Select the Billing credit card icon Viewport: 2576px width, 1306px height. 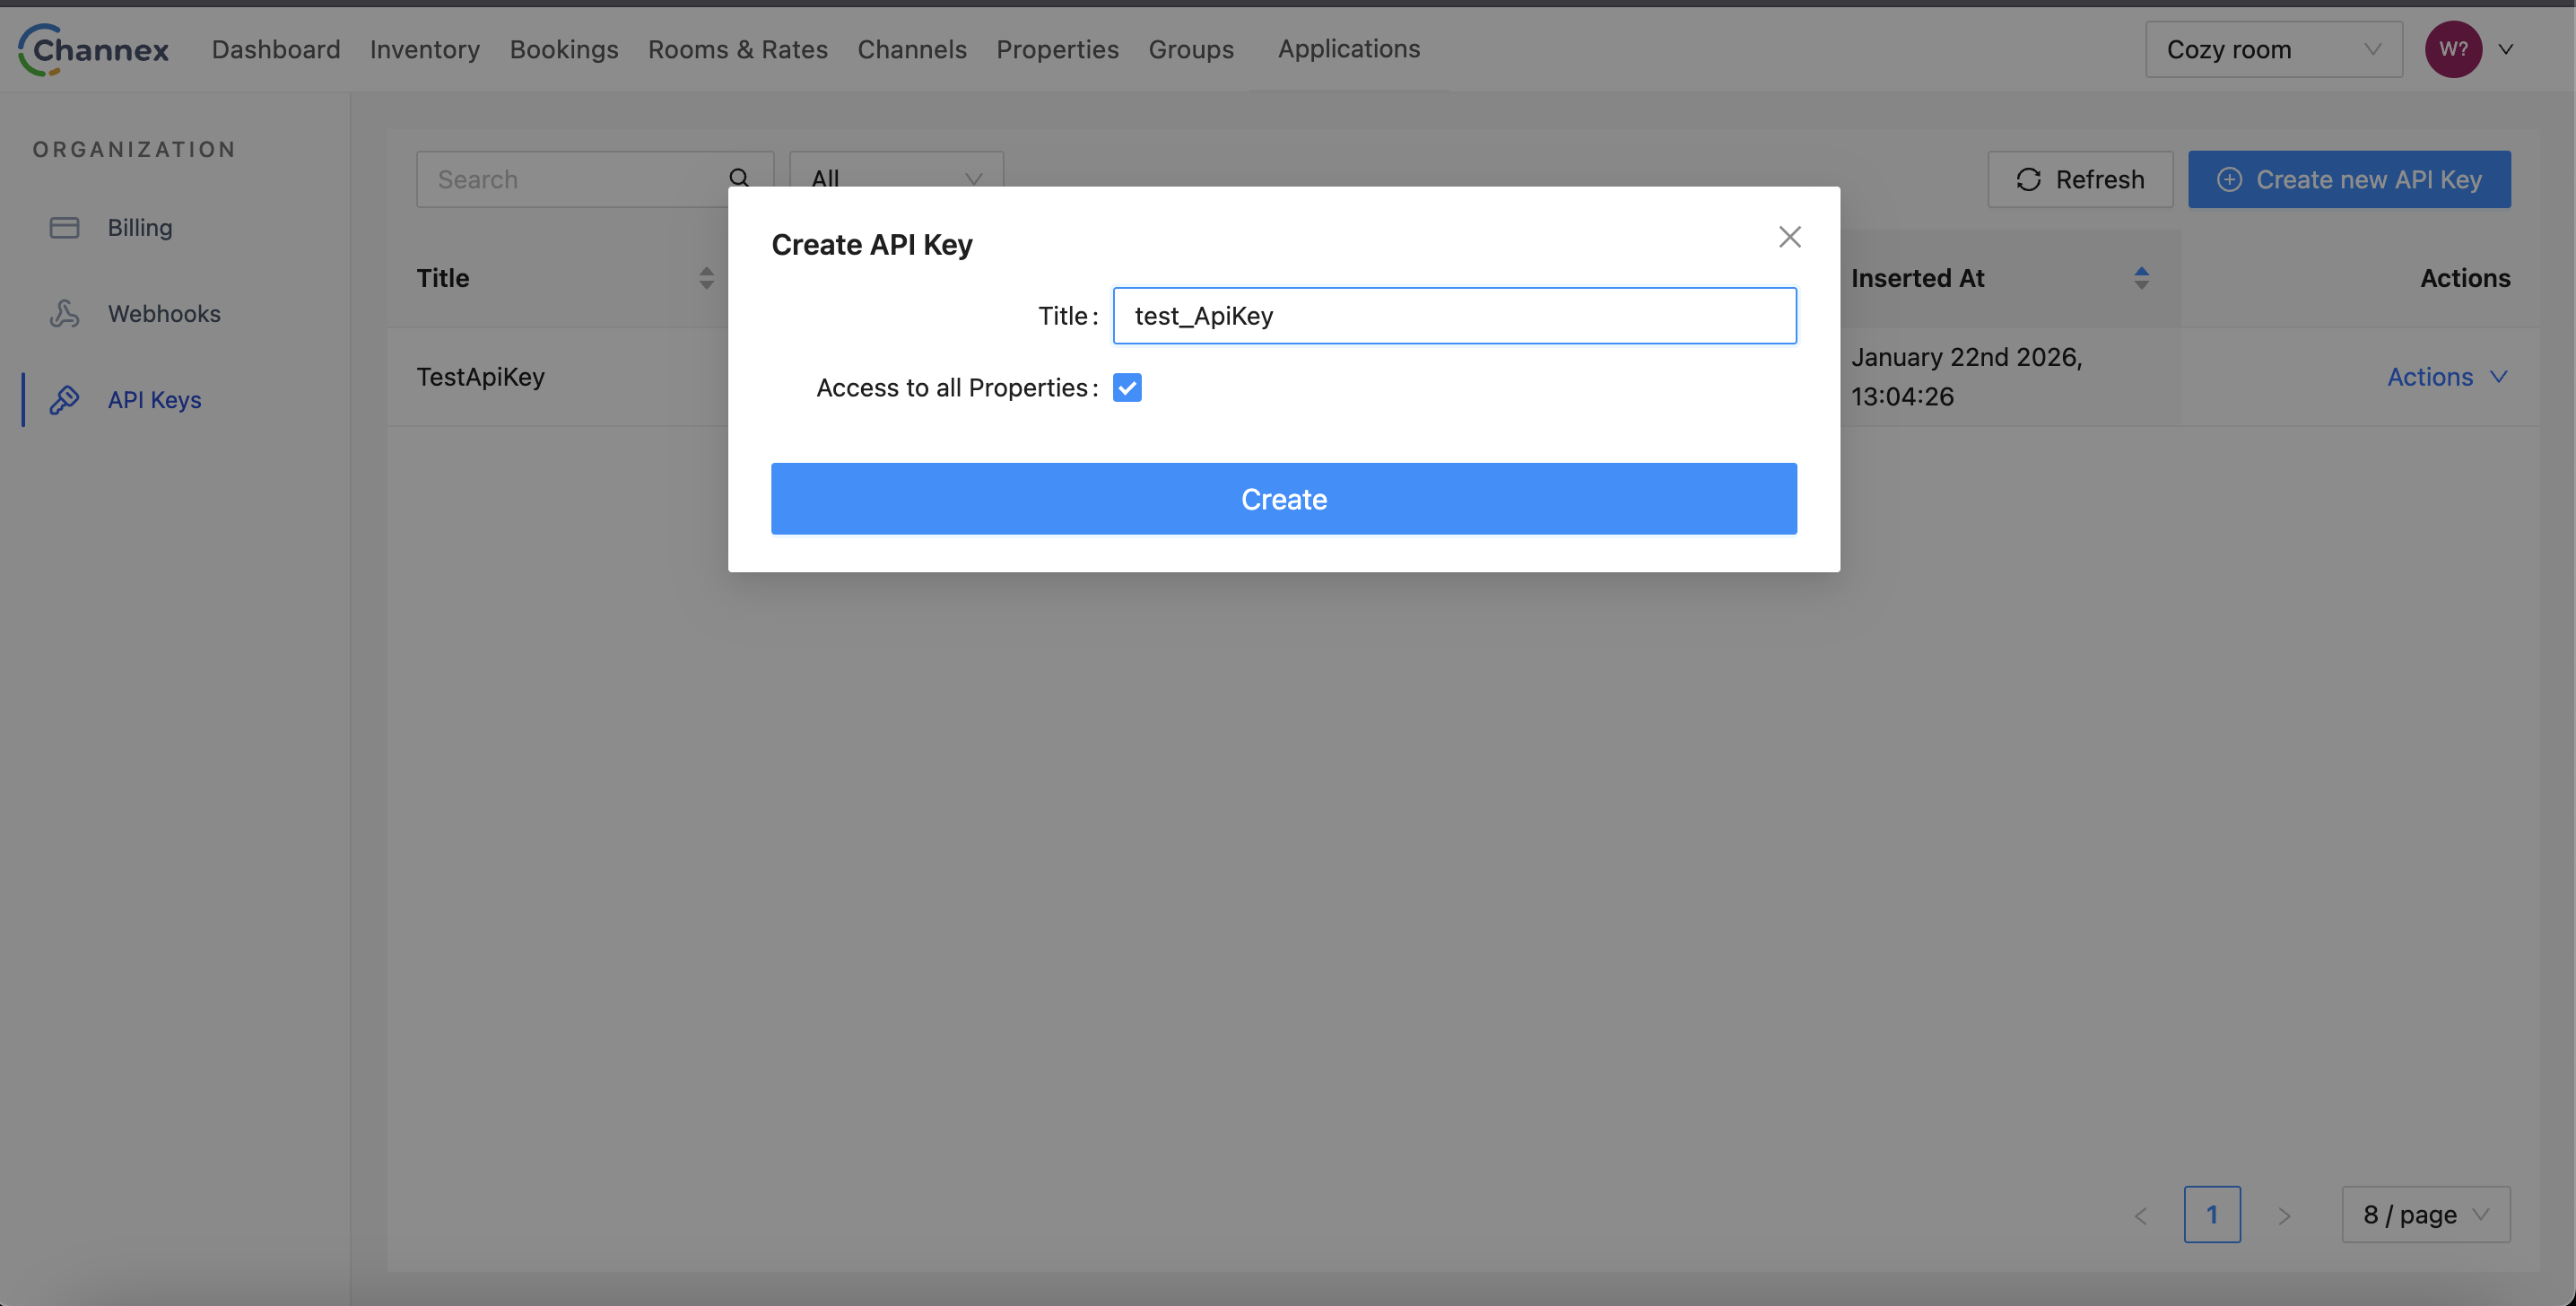click(64, 227)
